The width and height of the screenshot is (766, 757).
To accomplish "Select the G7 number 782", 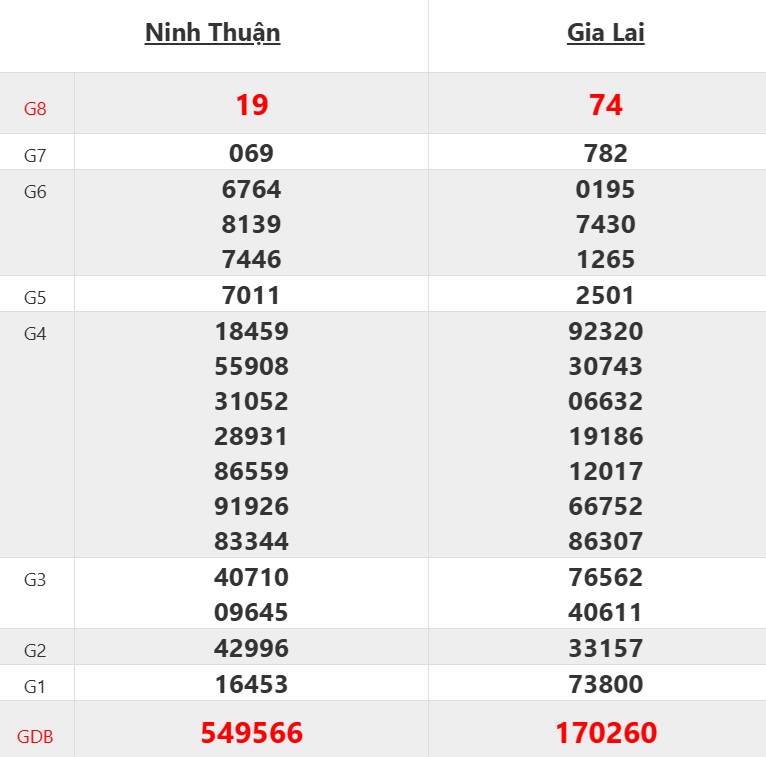I will tap(606, 154).
